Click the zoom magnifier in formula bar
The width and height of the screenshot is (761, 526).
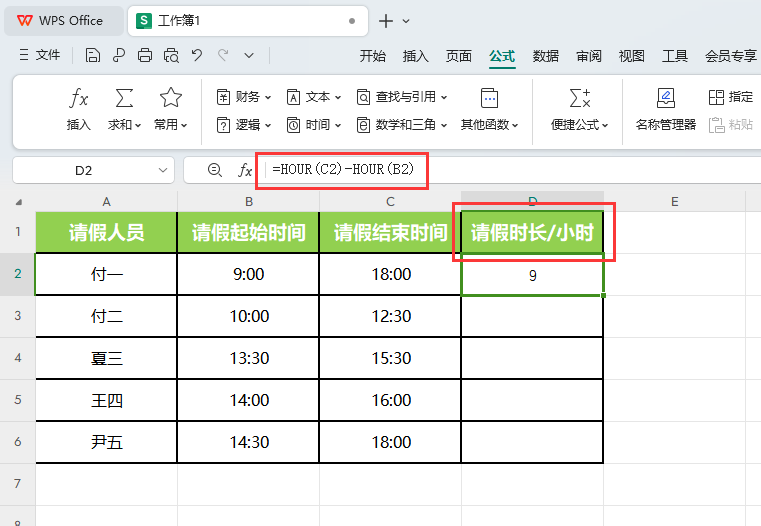(215, 170)
